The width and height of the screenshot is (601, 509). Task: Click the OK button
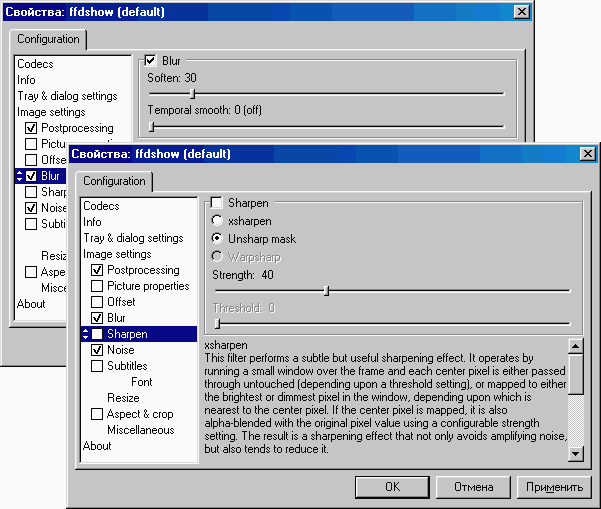click(392, 487)
